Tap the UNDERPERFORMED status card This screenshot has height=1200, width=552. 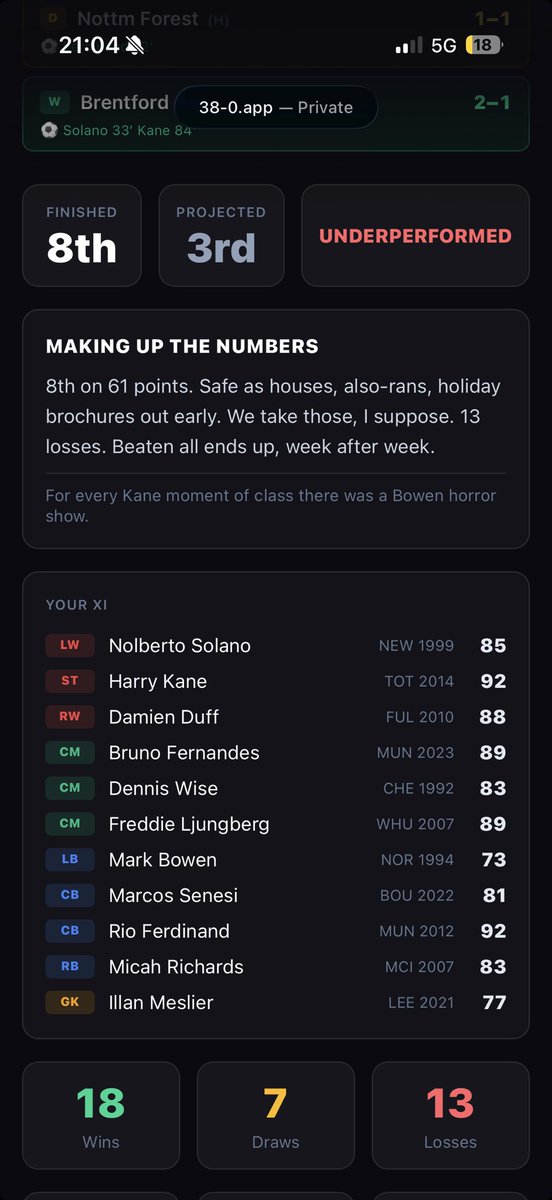point(415,236)
